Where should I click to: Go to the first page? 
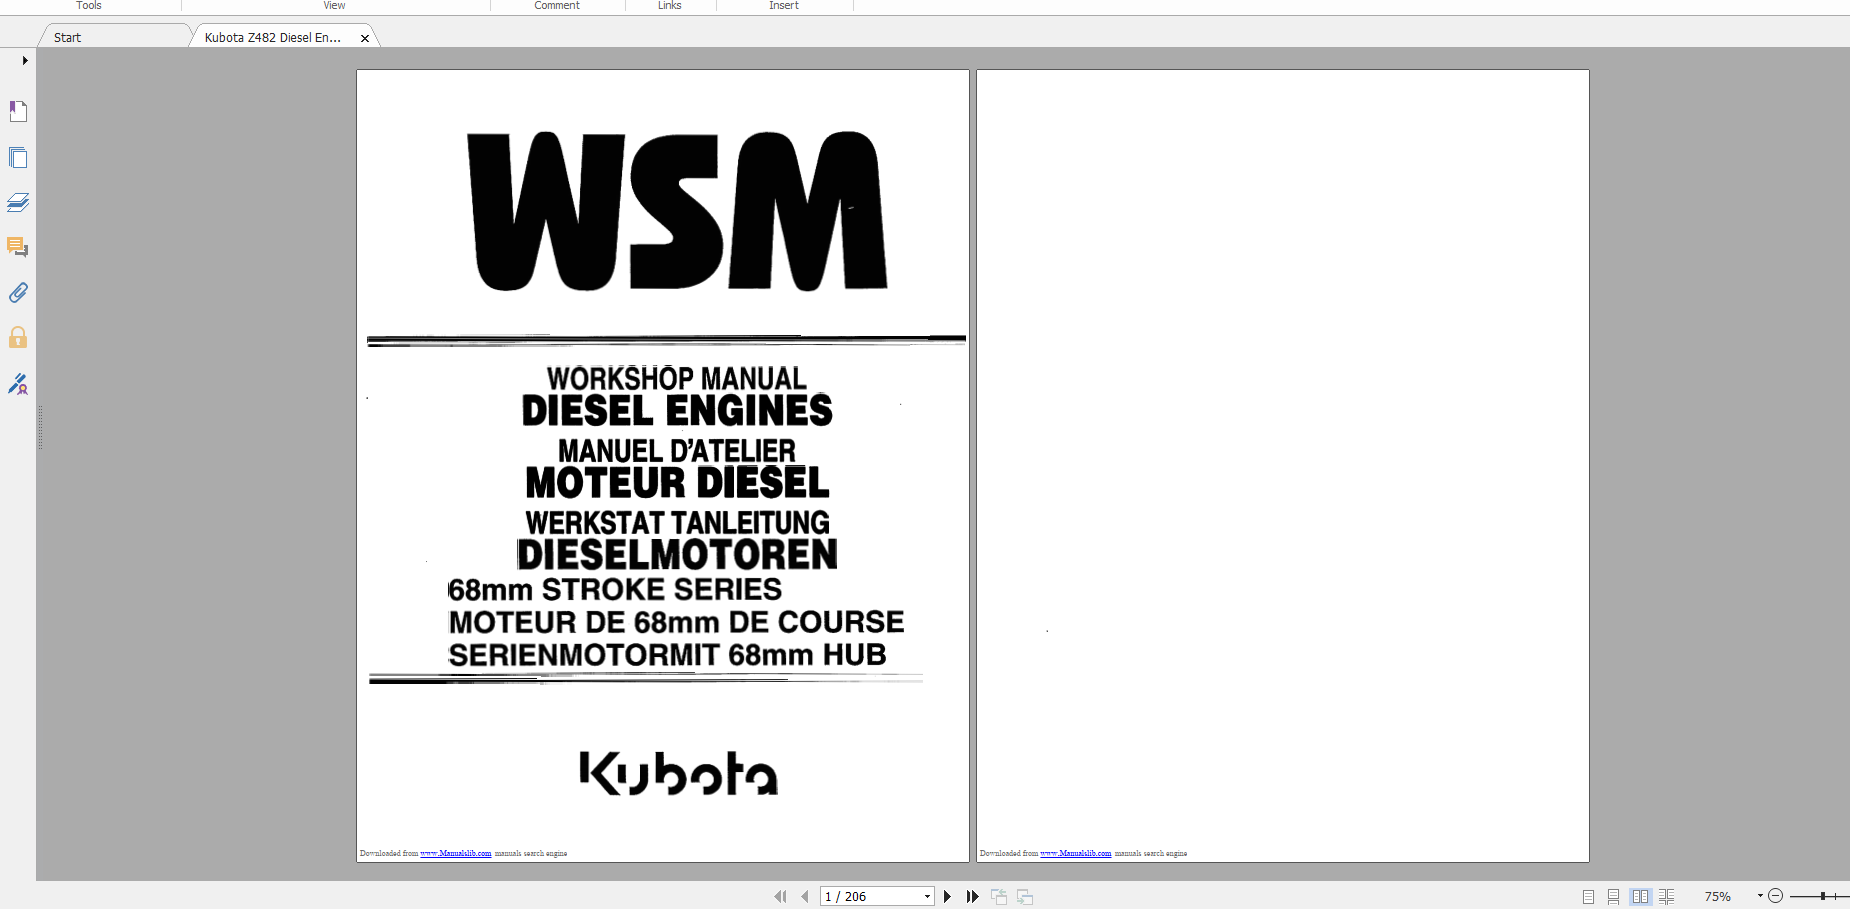[x=780, y=897]
